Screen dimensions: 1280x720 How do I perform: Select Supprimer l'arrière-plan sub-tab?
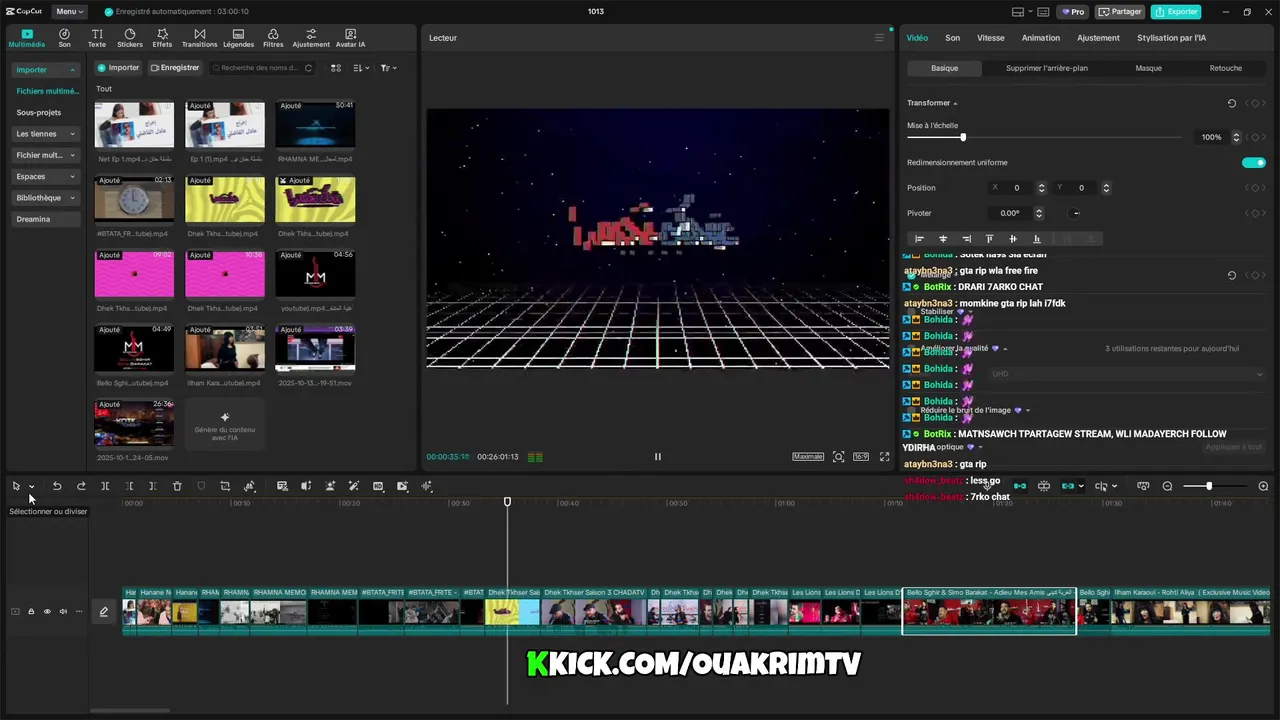point(1046,68)
